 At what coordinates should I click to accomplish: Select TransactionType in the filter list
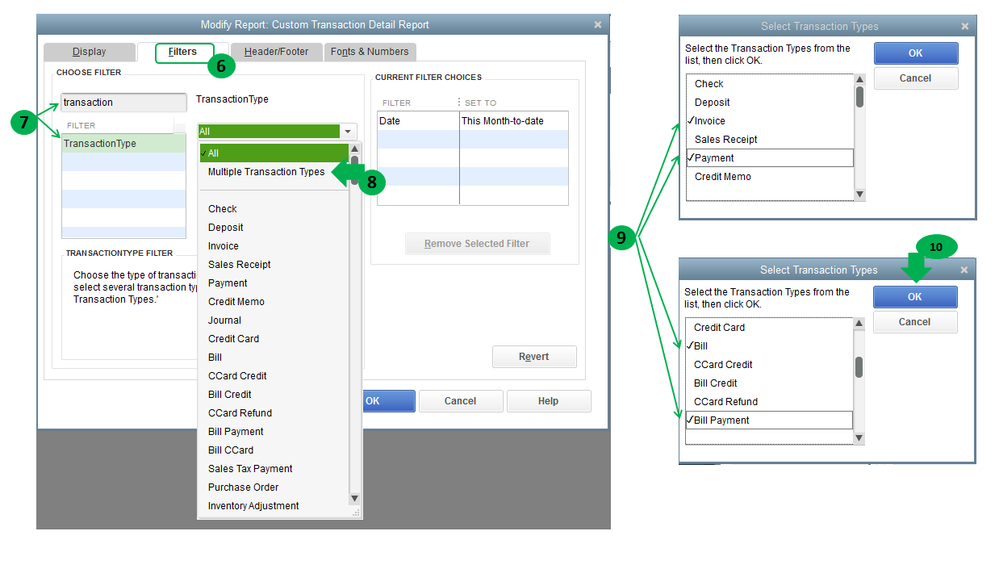(x=124, y=144)
